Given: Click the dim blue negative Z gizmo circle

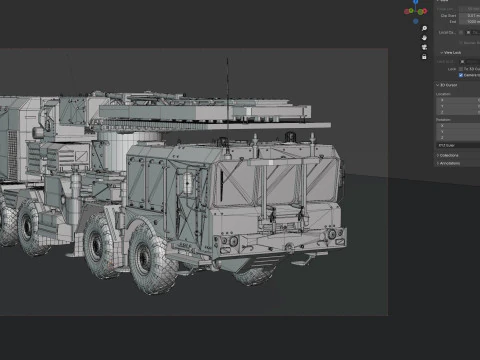Looking at the screenshot, I should (x=416, y=21).
